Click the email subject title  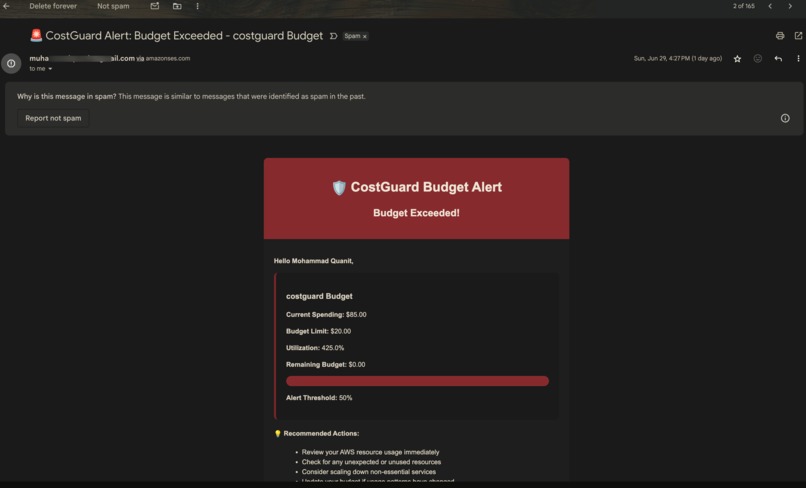(x=184, y=35)
